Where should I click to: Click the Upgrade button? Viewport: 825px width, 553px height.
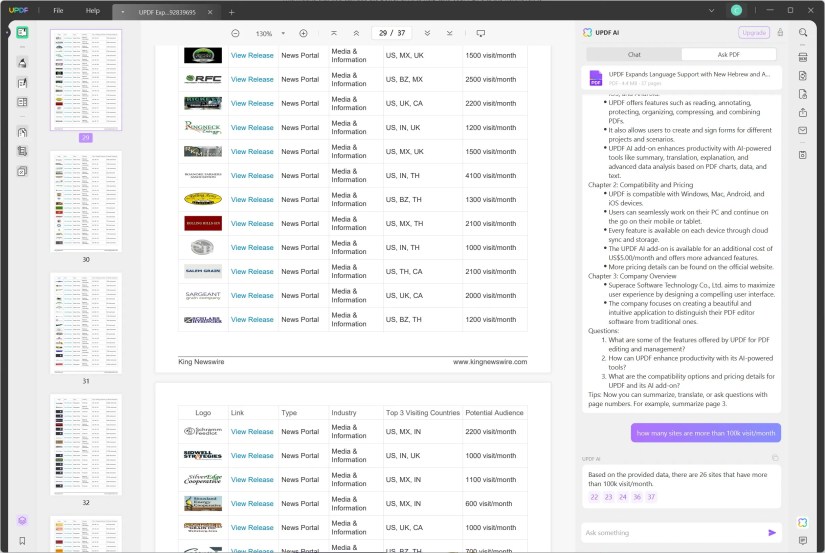tap(753, 33)
